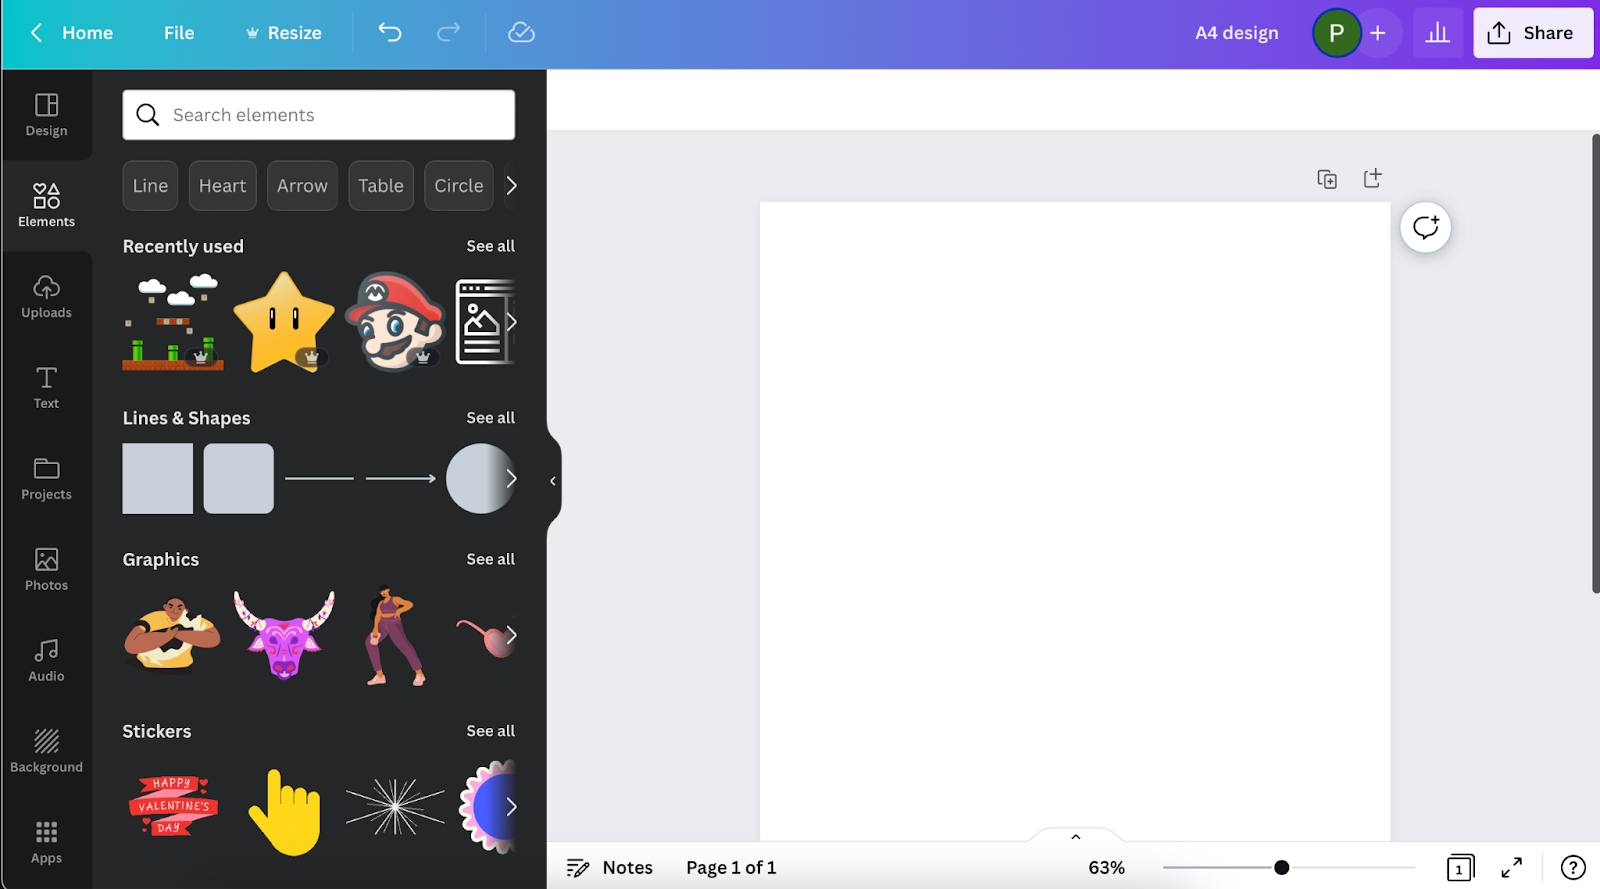Viewport: 1600px width, 889px height.
Task: Click the help question mark icon
Action: (x=1572, y=867)
